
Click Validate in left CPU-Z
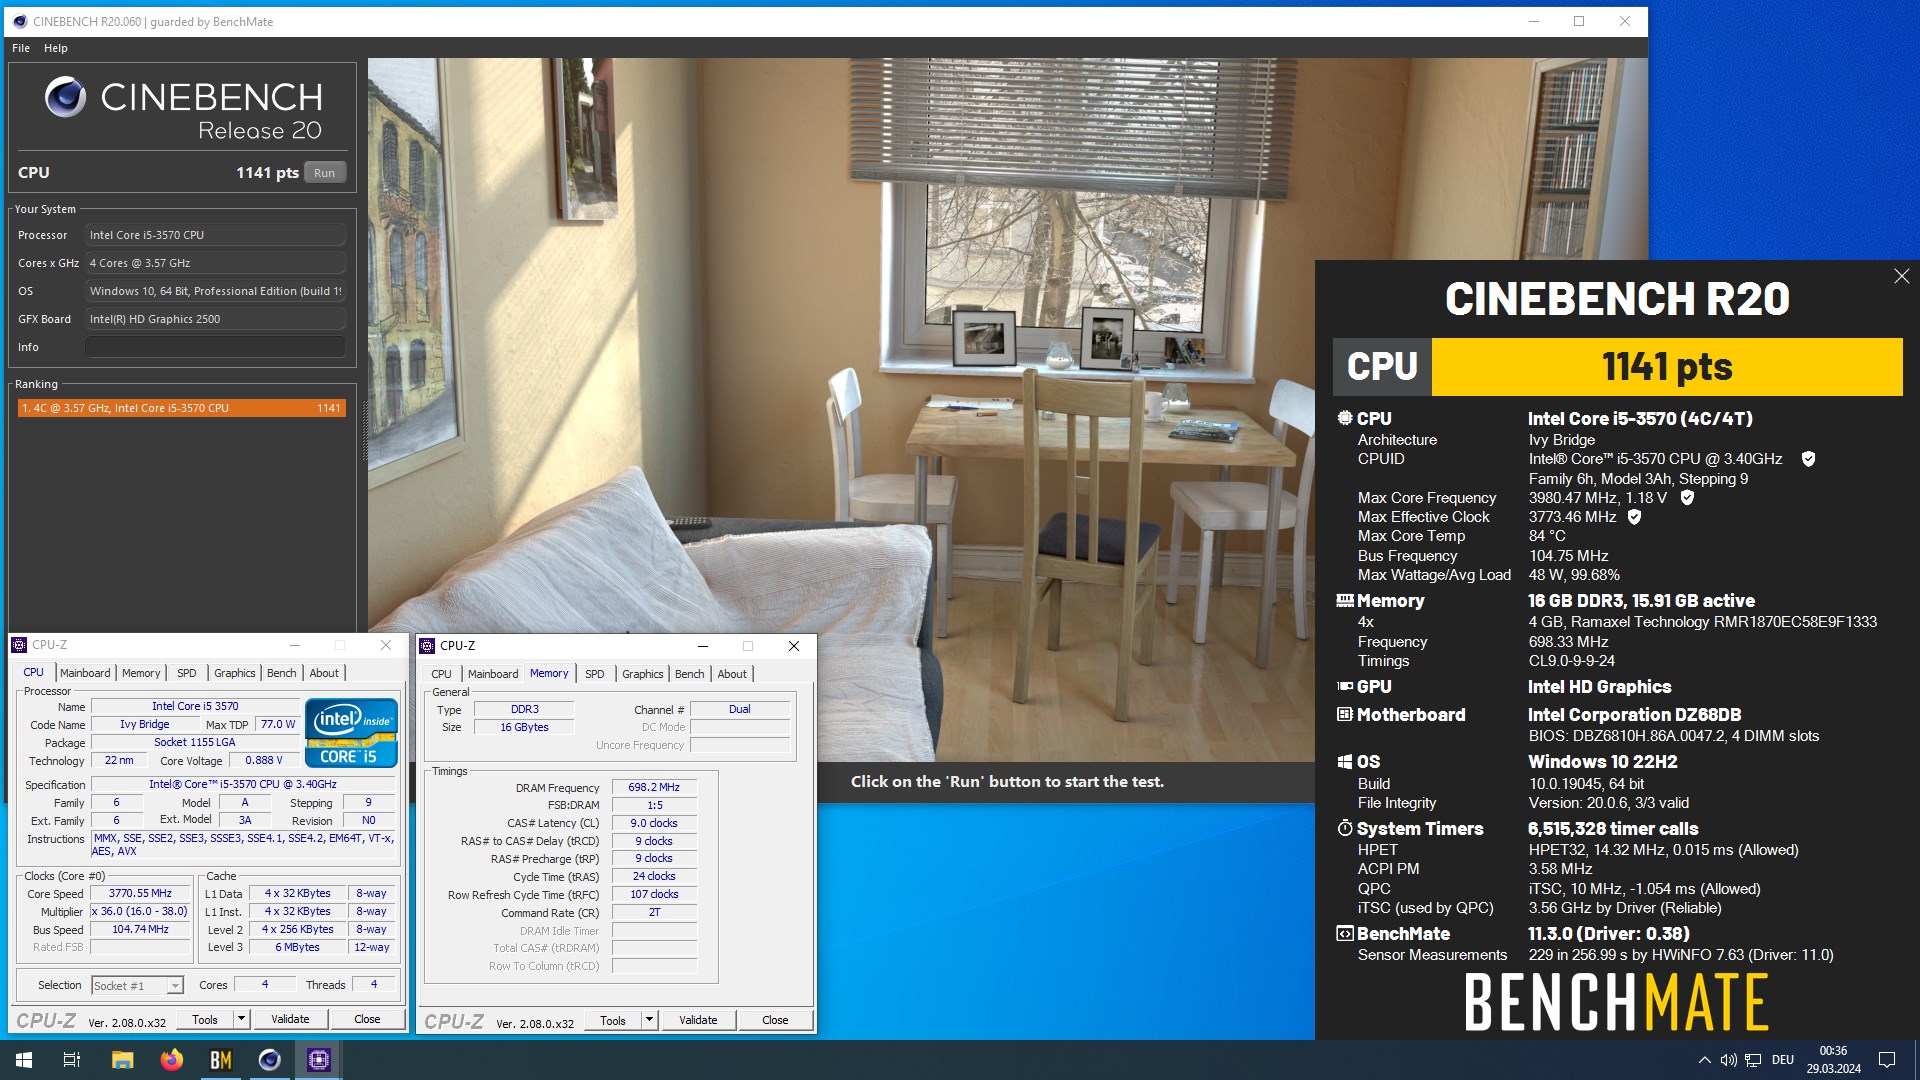(290, 1019)
